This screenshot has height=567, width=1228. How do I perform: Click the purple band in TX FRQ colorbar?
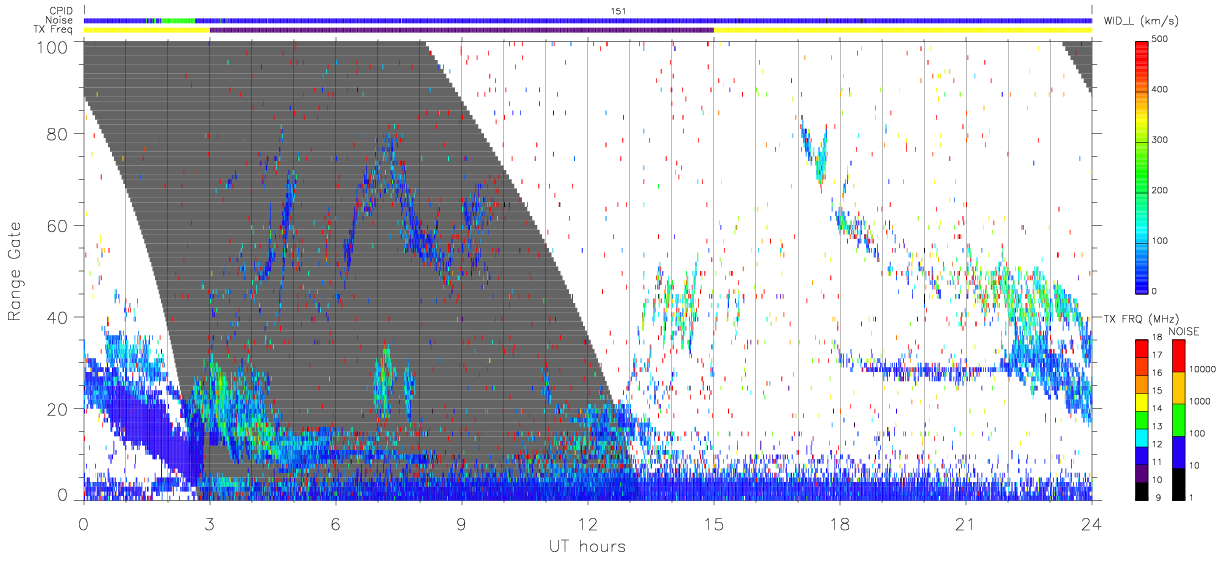point(1140,471)
